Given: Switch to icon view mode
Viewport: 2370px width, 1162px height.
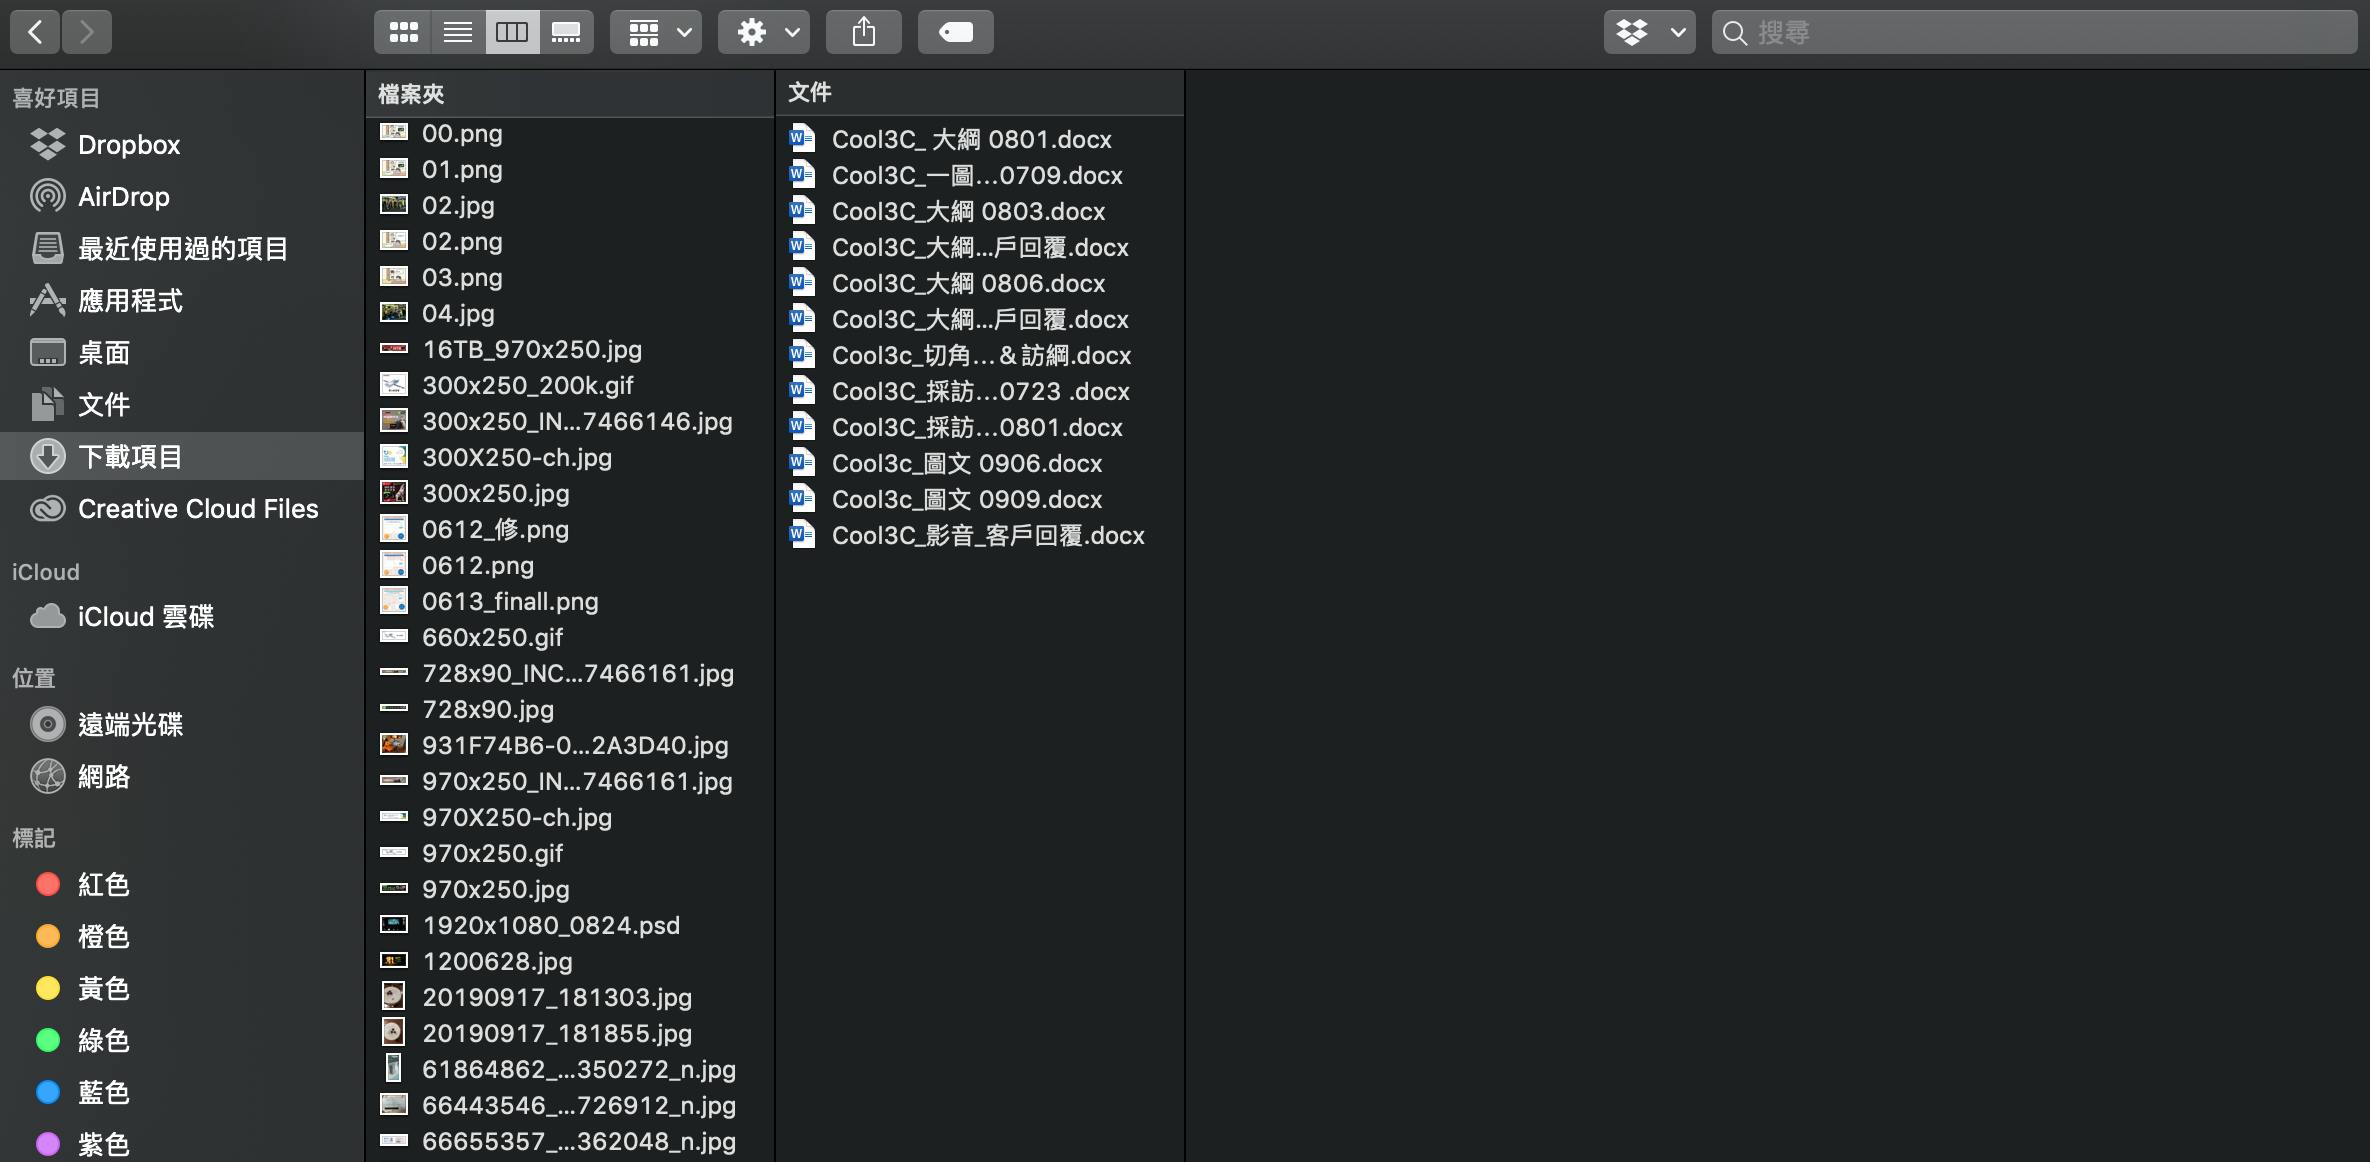Looking at the screenshot, I should tap(403, 32).
